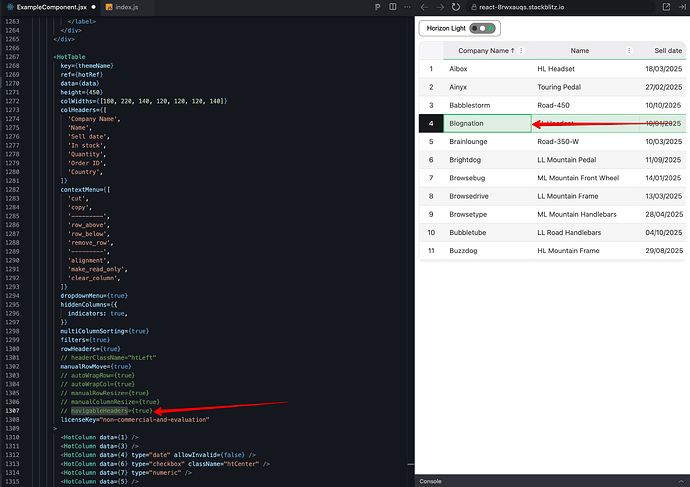
Task: Click the Touring Pedal cell
Action: [585, 87]
